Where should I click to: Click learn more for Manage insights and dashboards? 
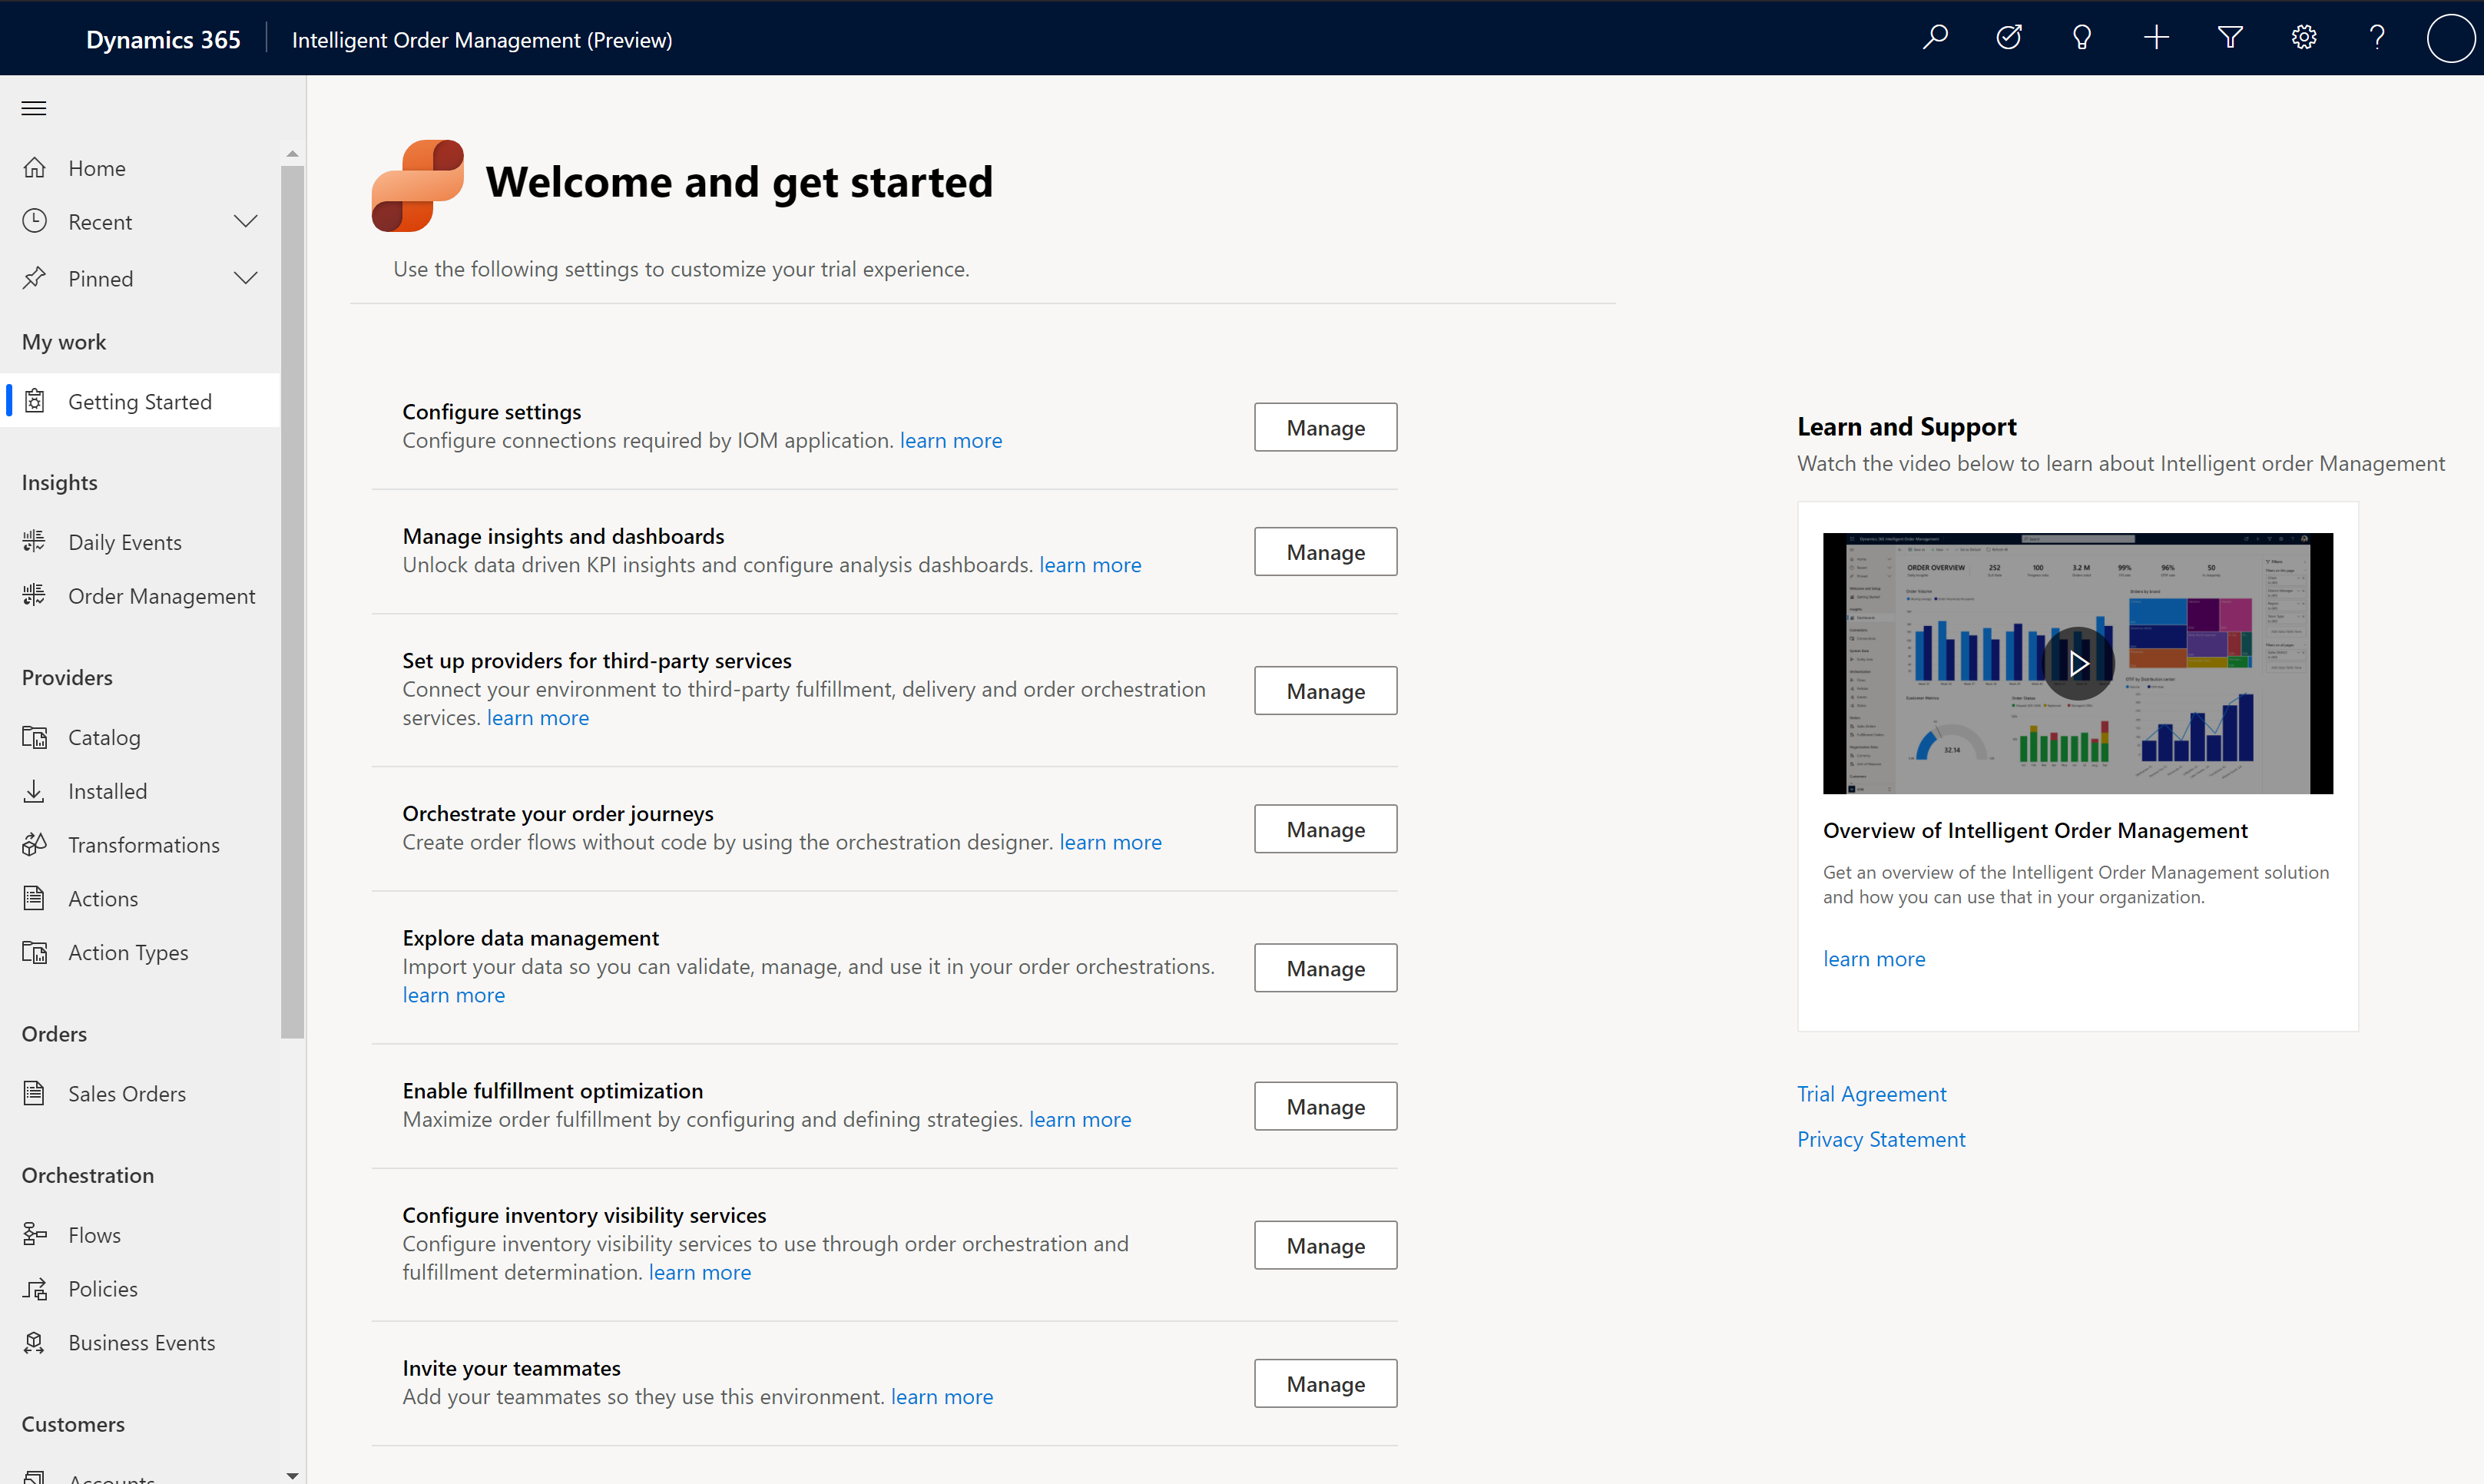click(1090, 564)
